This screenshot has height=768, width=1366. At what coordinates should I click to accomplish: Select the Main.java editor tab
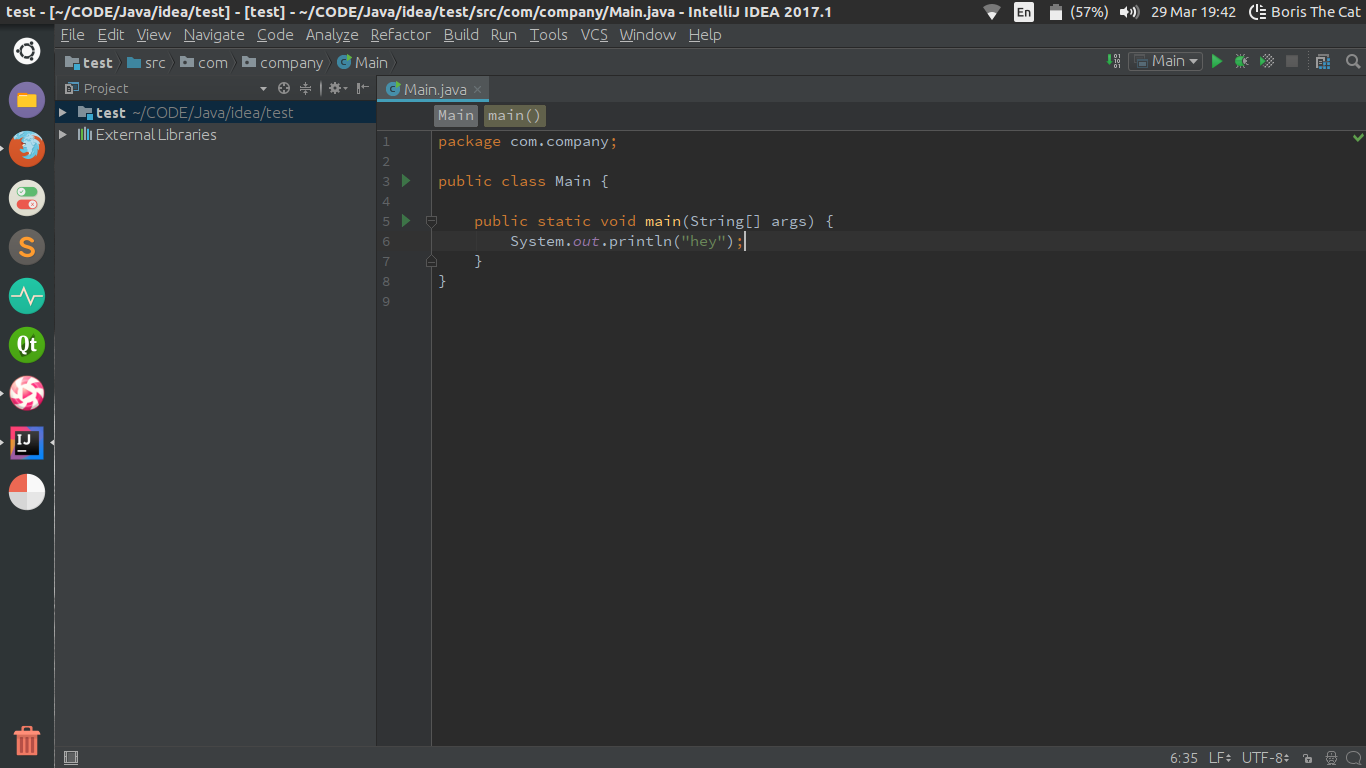434,89
